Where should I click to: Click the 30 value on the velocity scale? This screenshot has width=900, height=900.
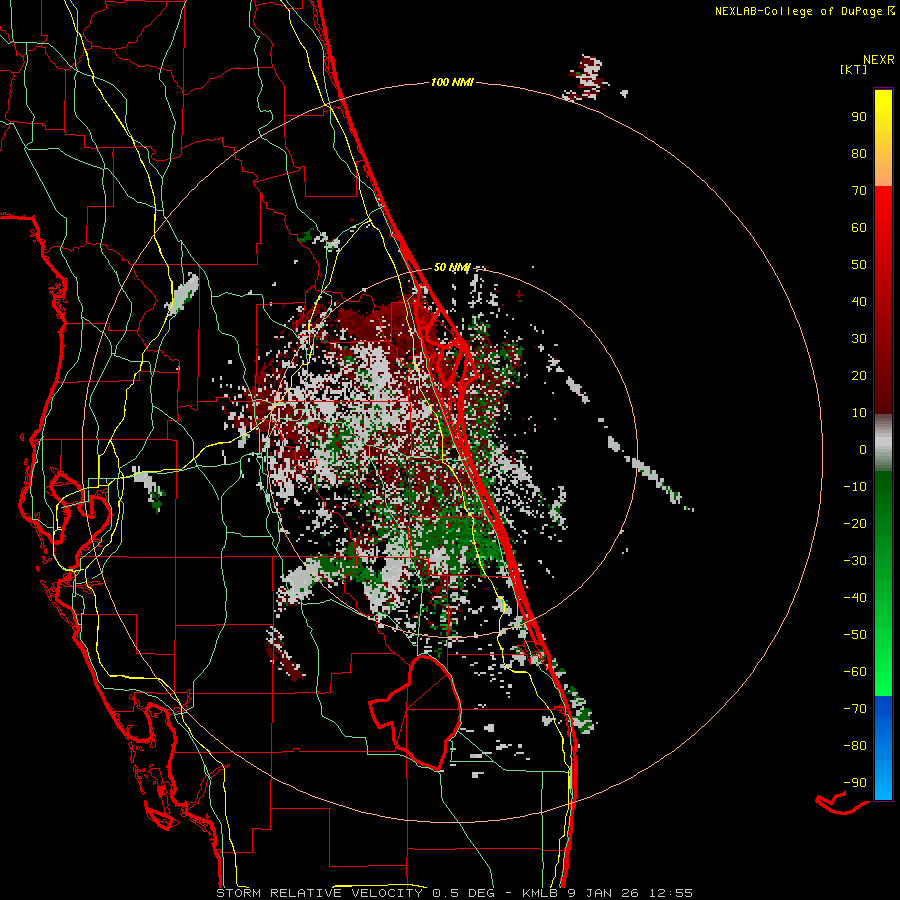coord(859,339)
